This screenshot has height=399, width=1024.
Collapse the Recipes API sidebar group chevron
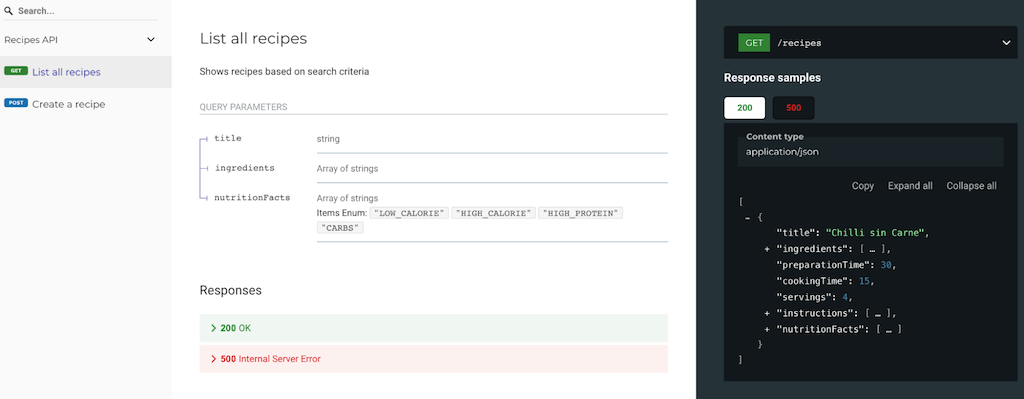(x=151, y=40)
